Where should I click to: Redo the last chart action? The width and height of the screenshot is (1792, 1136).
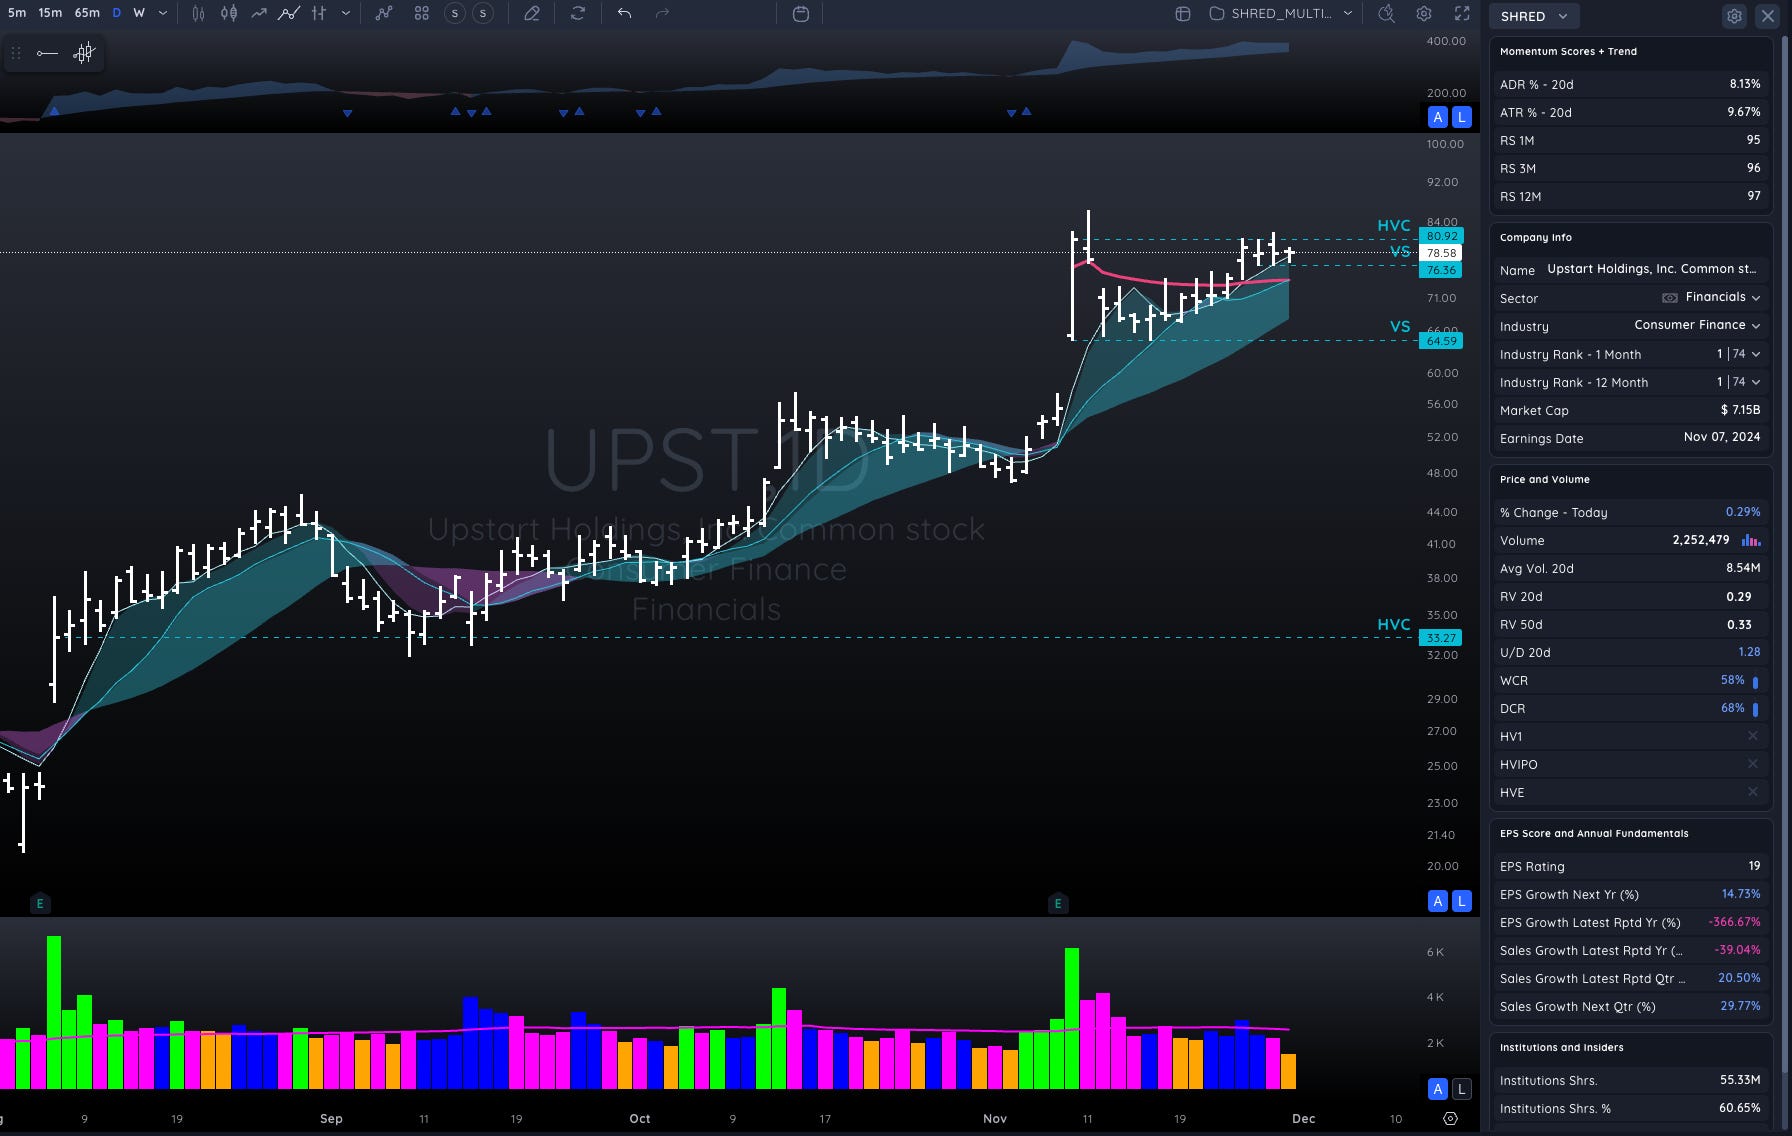pyautogui.click(x=662, y=13)
